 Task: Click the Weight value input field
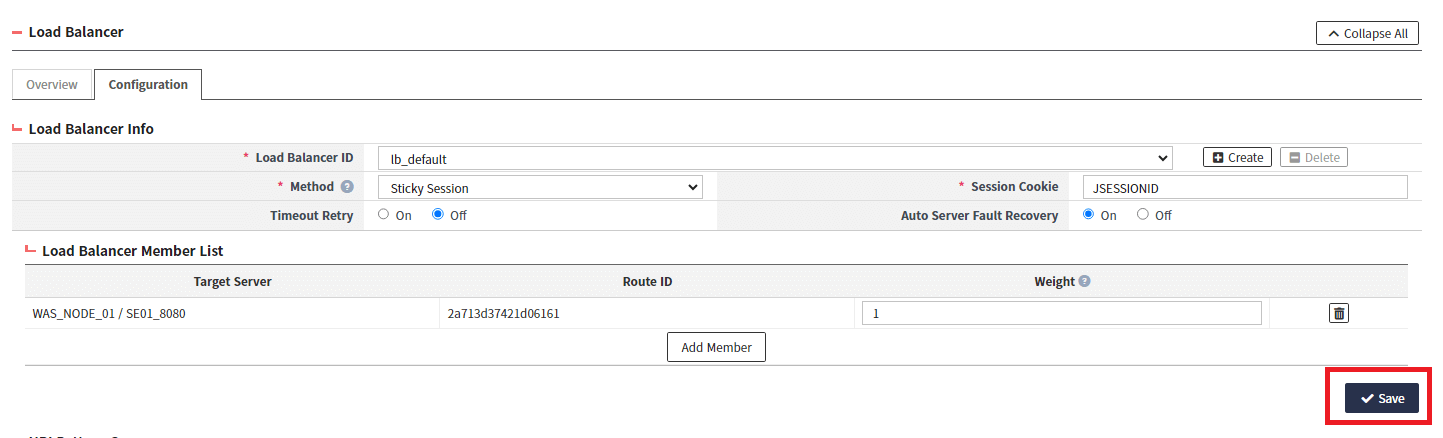(1061, 314)
